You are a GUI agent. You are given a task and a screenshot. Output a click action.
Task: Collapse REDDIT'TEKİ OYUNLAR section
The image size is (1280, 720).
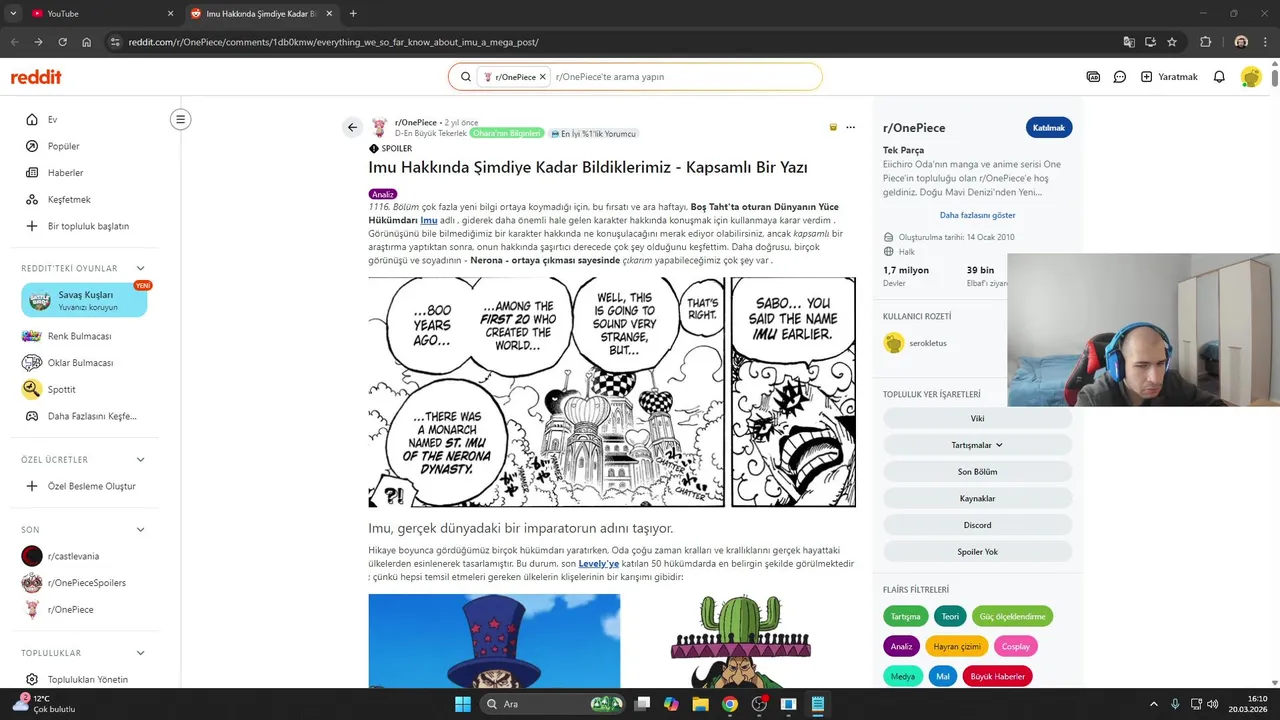140,268
